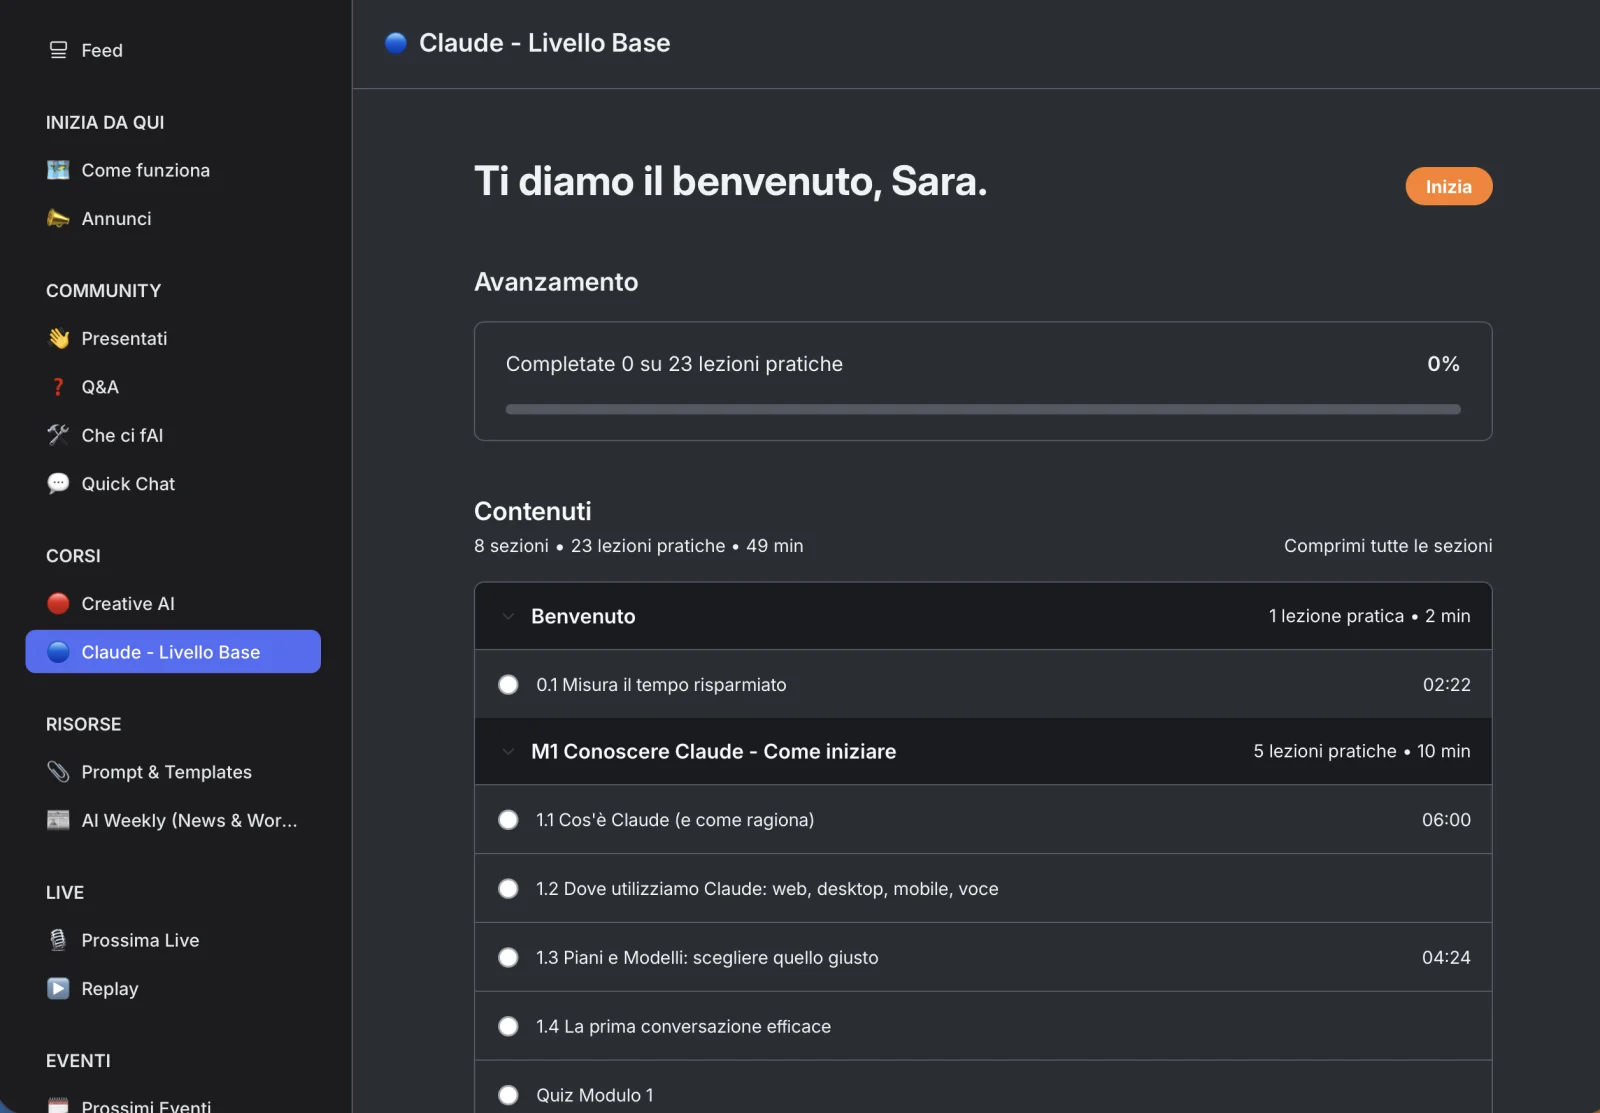
Task: Open lesson 1.3 Piani e Modelli
Action: coord(983,958)
